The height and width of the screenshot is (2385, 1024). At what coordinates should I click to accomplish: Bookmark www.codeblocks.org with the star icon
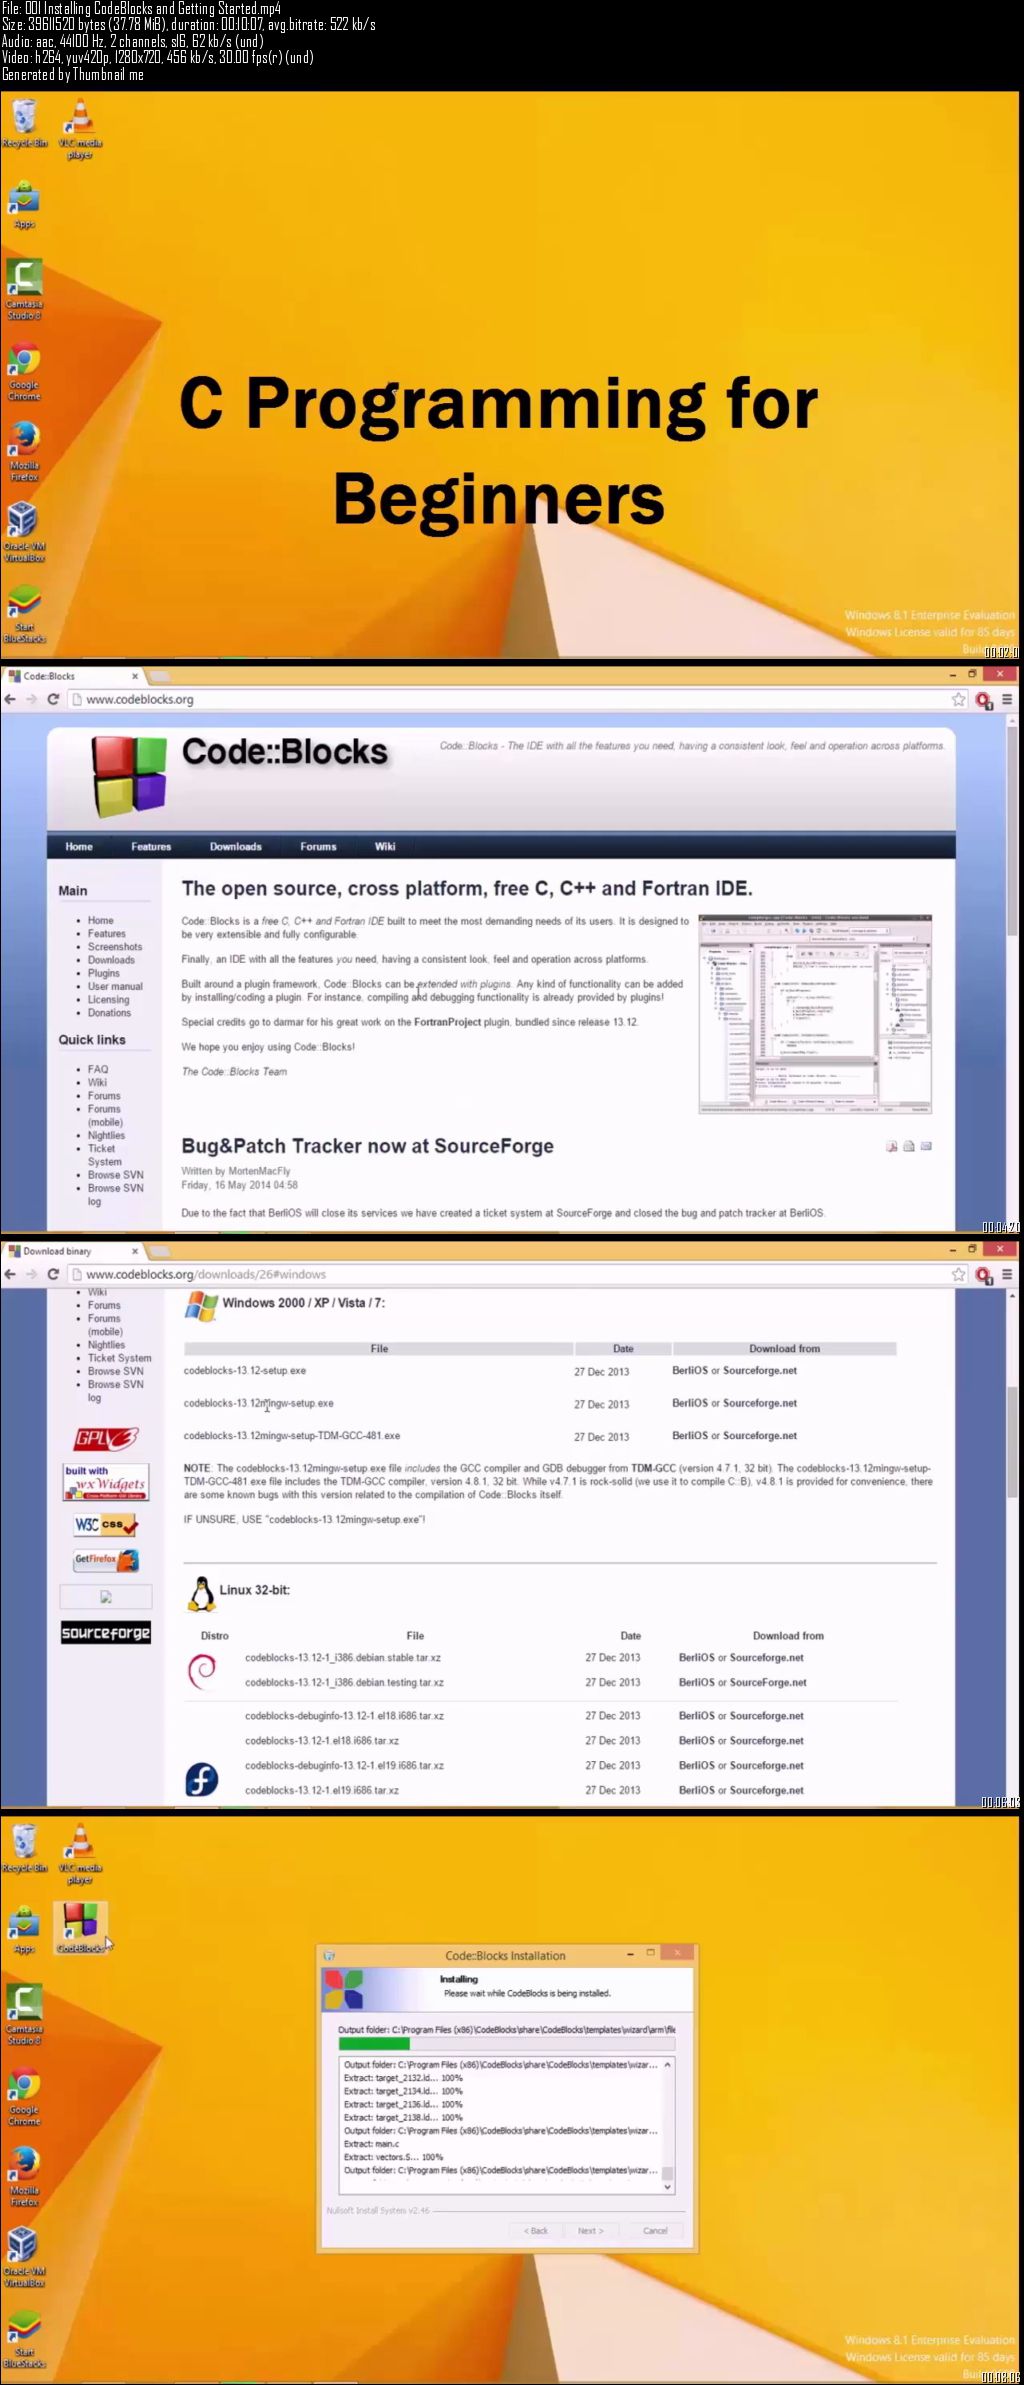(959, 700)
